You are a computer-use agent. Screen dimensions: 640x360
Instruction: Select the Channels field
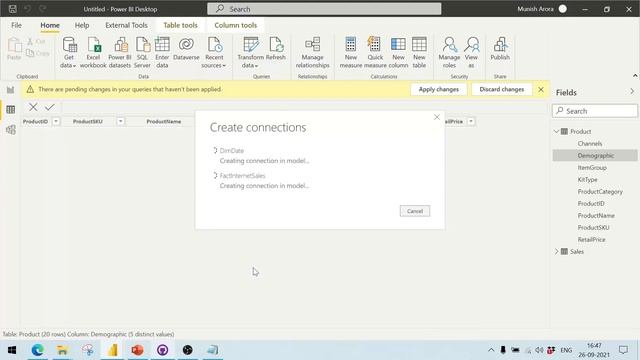pos(590,144)
